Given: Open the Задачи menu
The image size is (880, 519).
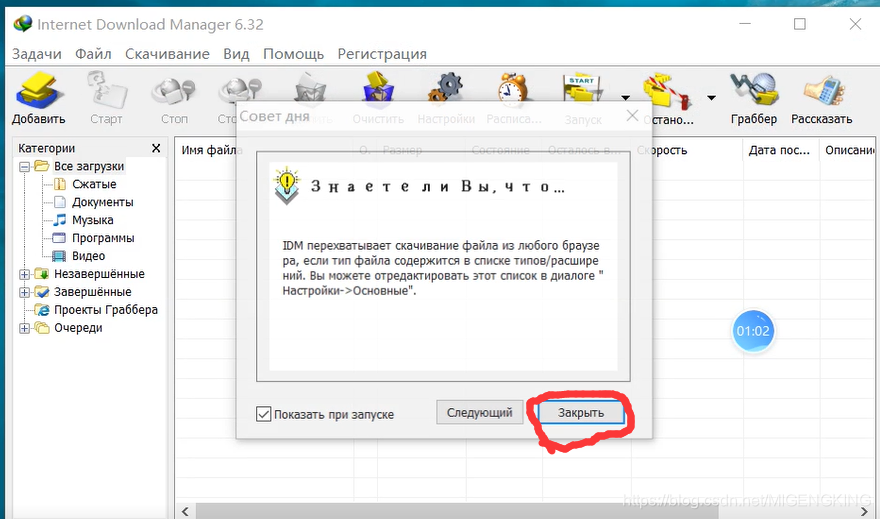Looking at the screenshot, I should 36,54.
